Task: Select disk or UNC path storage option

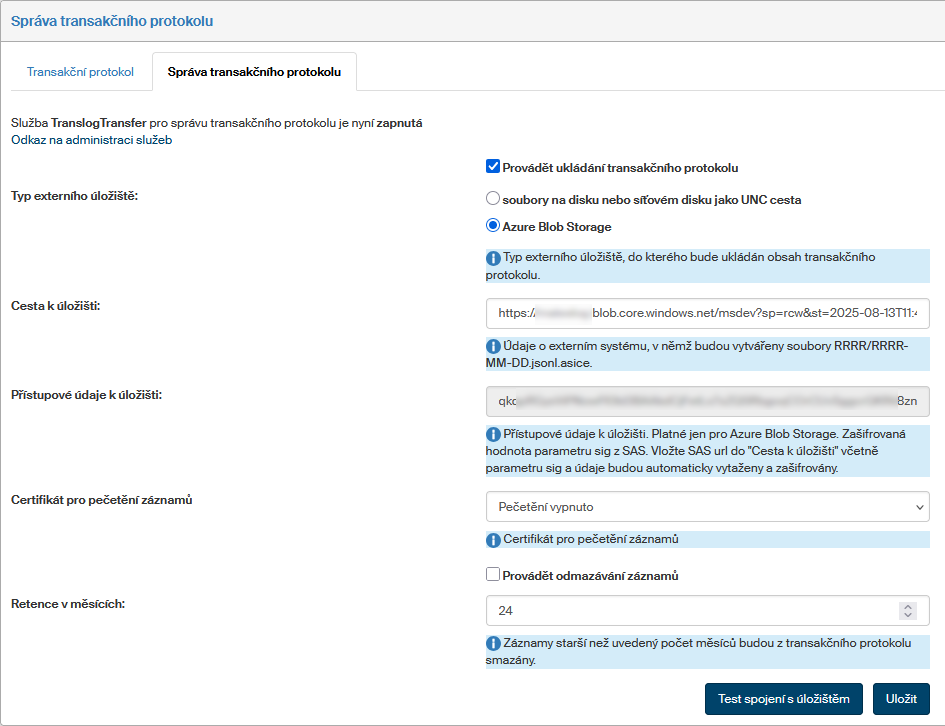Action: [x=493, y=199]
